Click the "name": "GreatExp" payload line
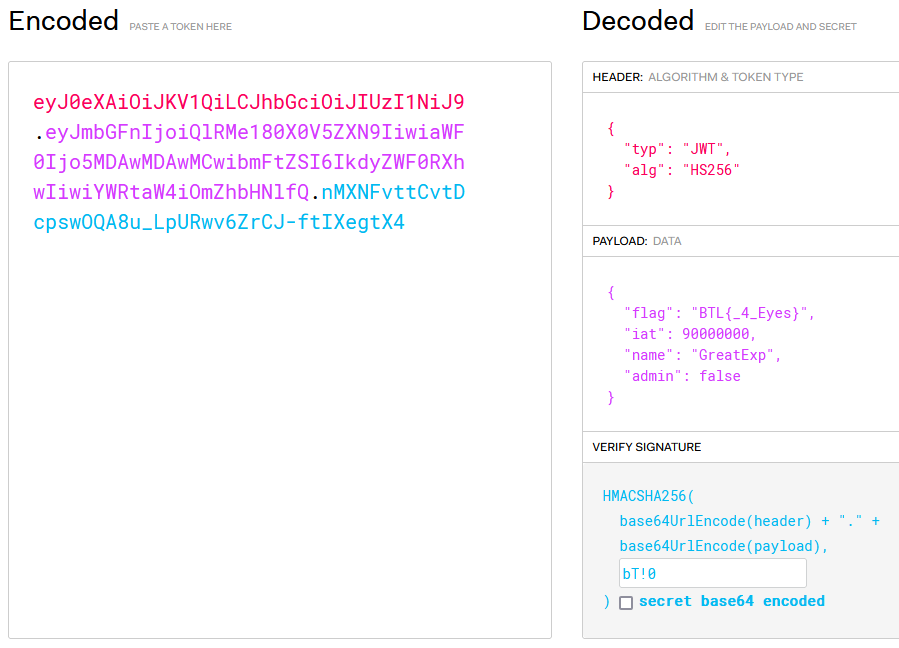899x648 pixels. [x=702, y=355]
